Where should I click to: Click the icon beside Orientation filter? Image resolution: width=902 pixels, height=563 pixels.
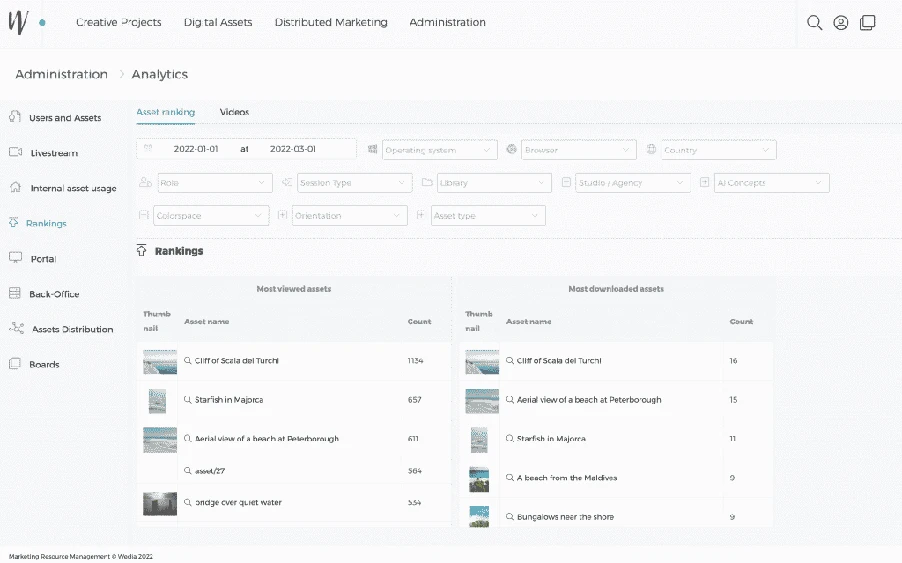click(x=282, y=215)
